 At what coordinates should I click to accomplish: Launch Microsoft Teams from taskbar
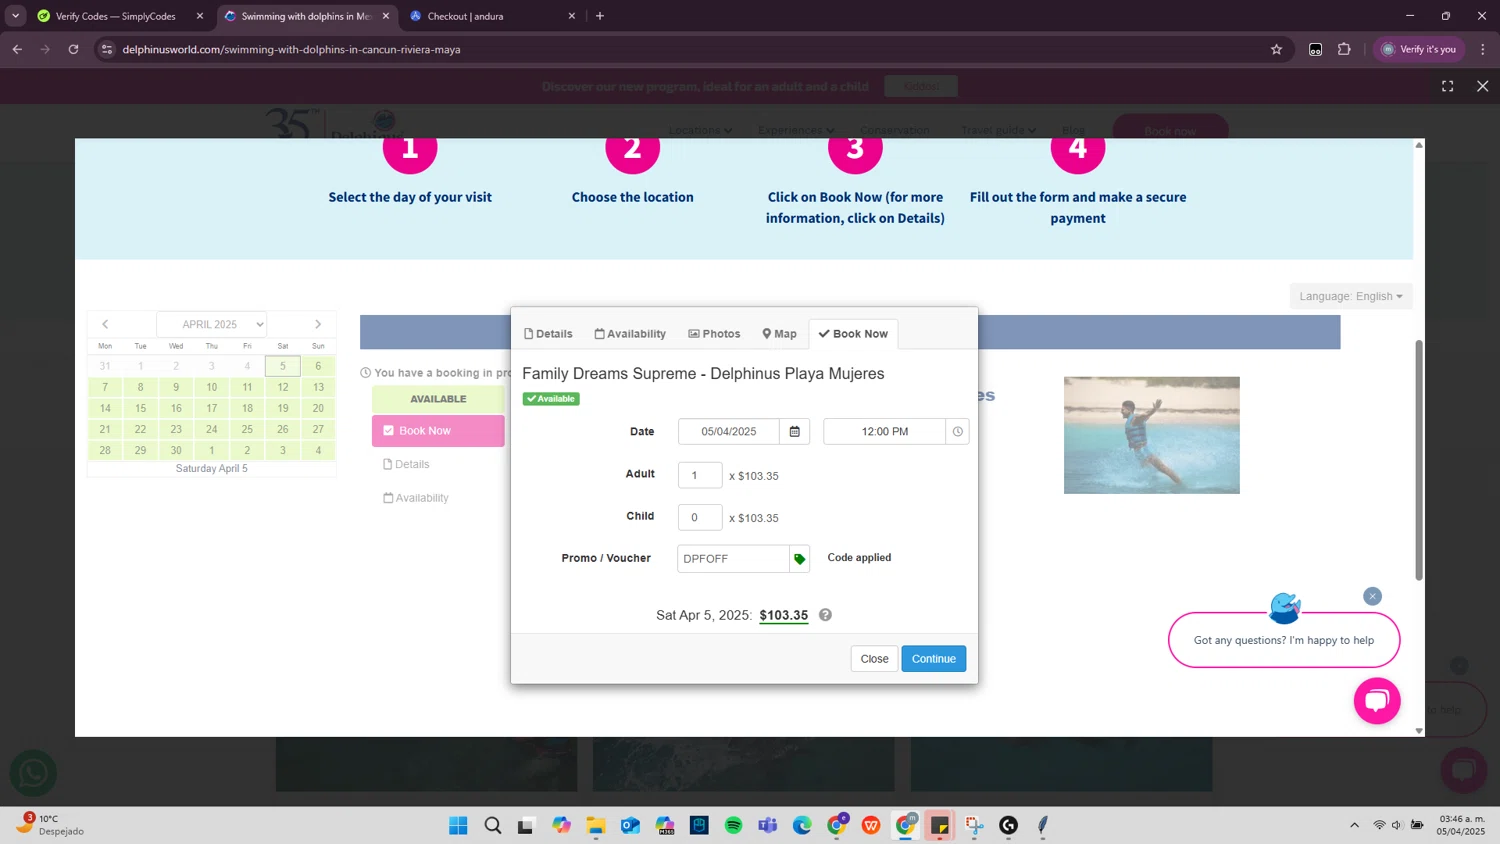click(767, 825)
